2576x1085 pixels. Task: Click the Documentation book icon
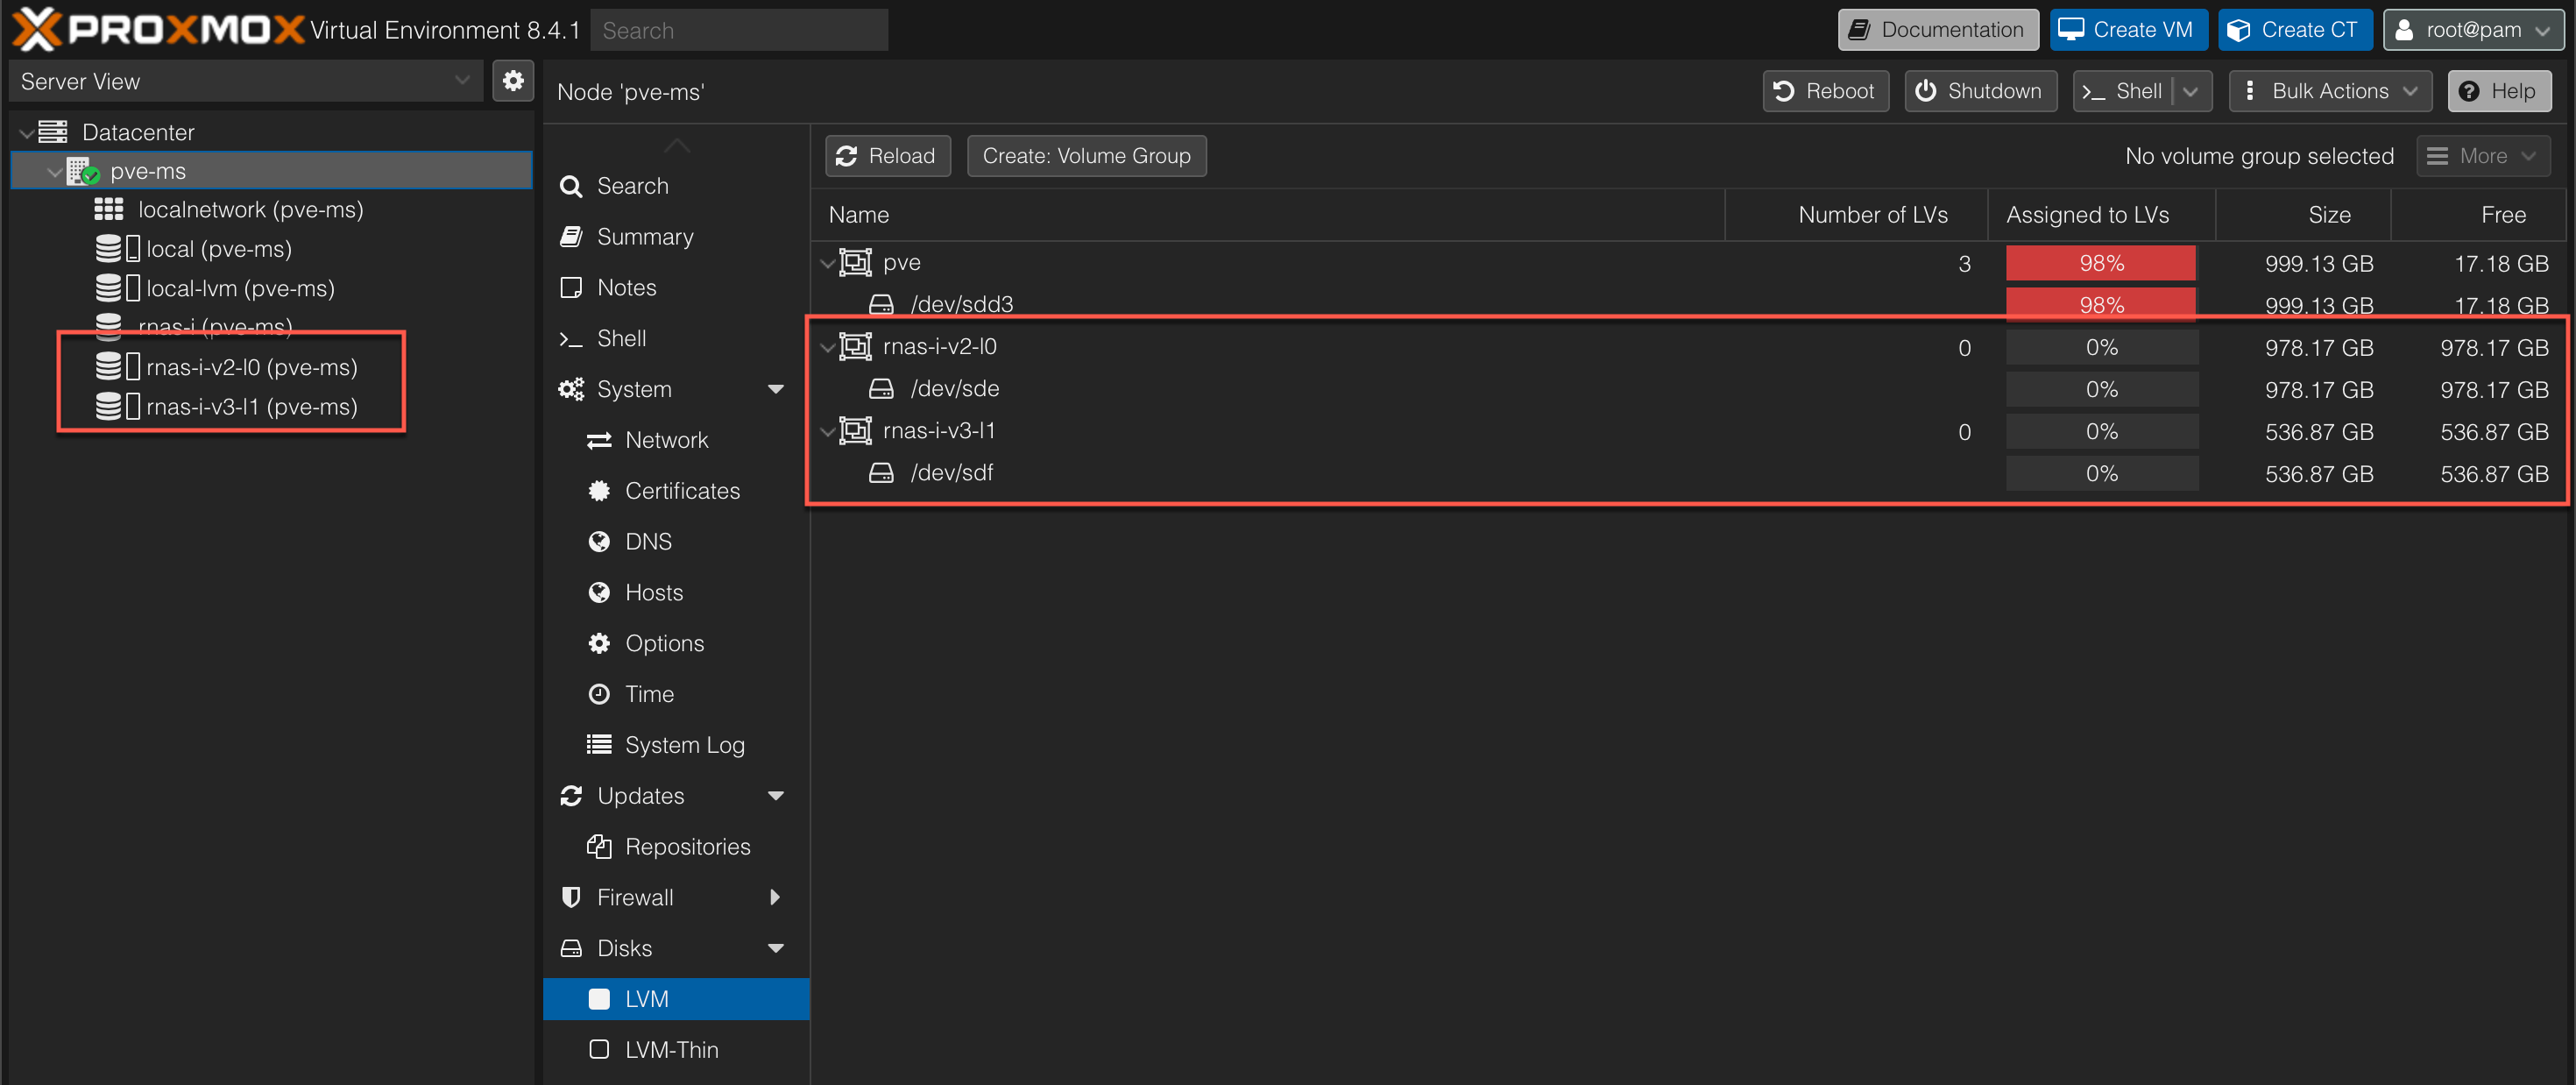1859,30
